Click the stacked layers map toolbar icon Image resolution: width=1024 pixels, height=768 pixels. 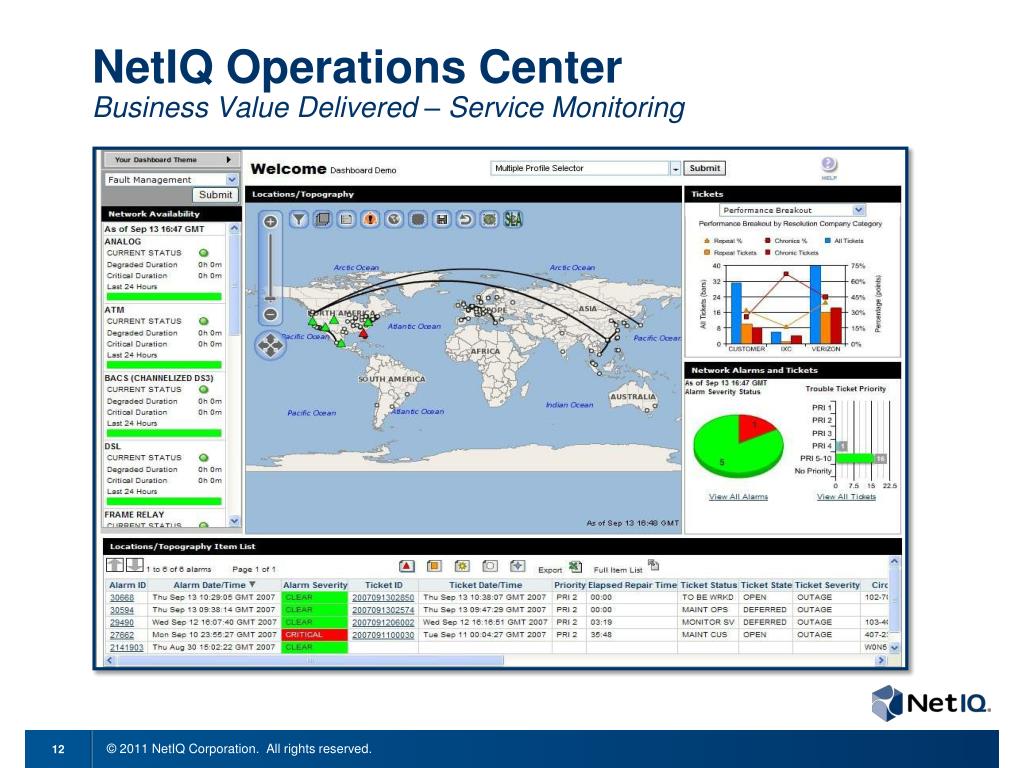tap(323, 219)
